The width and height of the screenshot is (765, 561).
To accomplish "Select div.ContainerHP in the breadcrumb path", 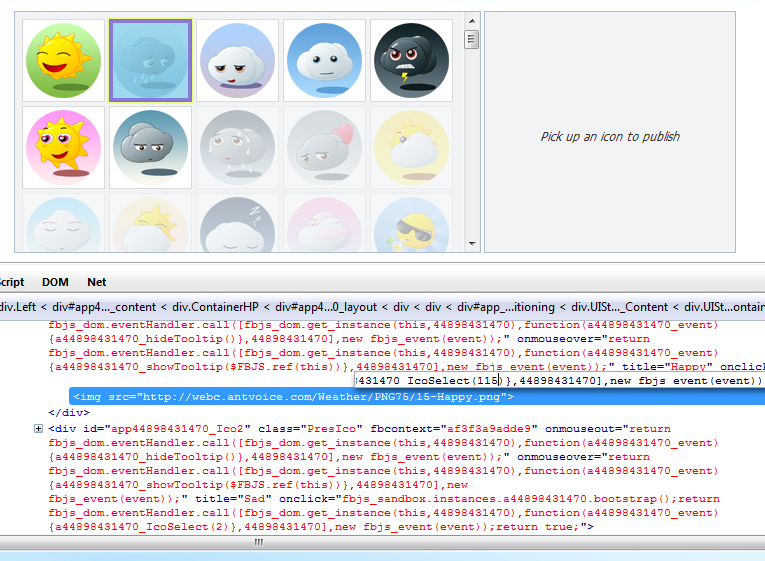I will [x=215, y=307].
